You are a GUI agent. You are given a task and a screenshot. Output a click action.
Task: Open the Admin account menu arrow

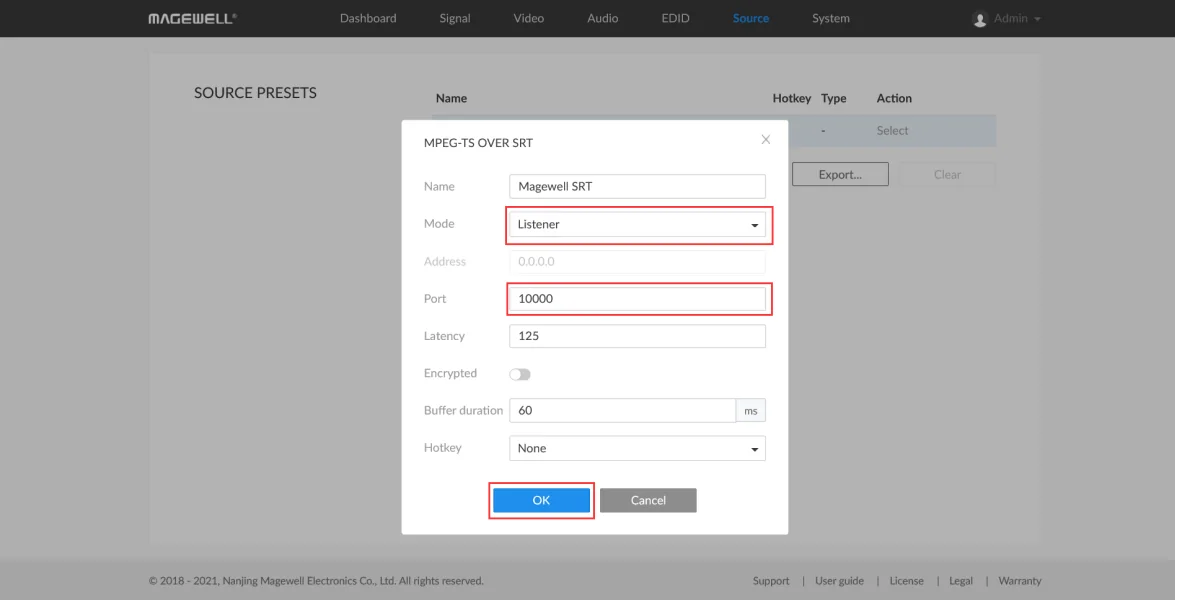(x=1037, y=20)
